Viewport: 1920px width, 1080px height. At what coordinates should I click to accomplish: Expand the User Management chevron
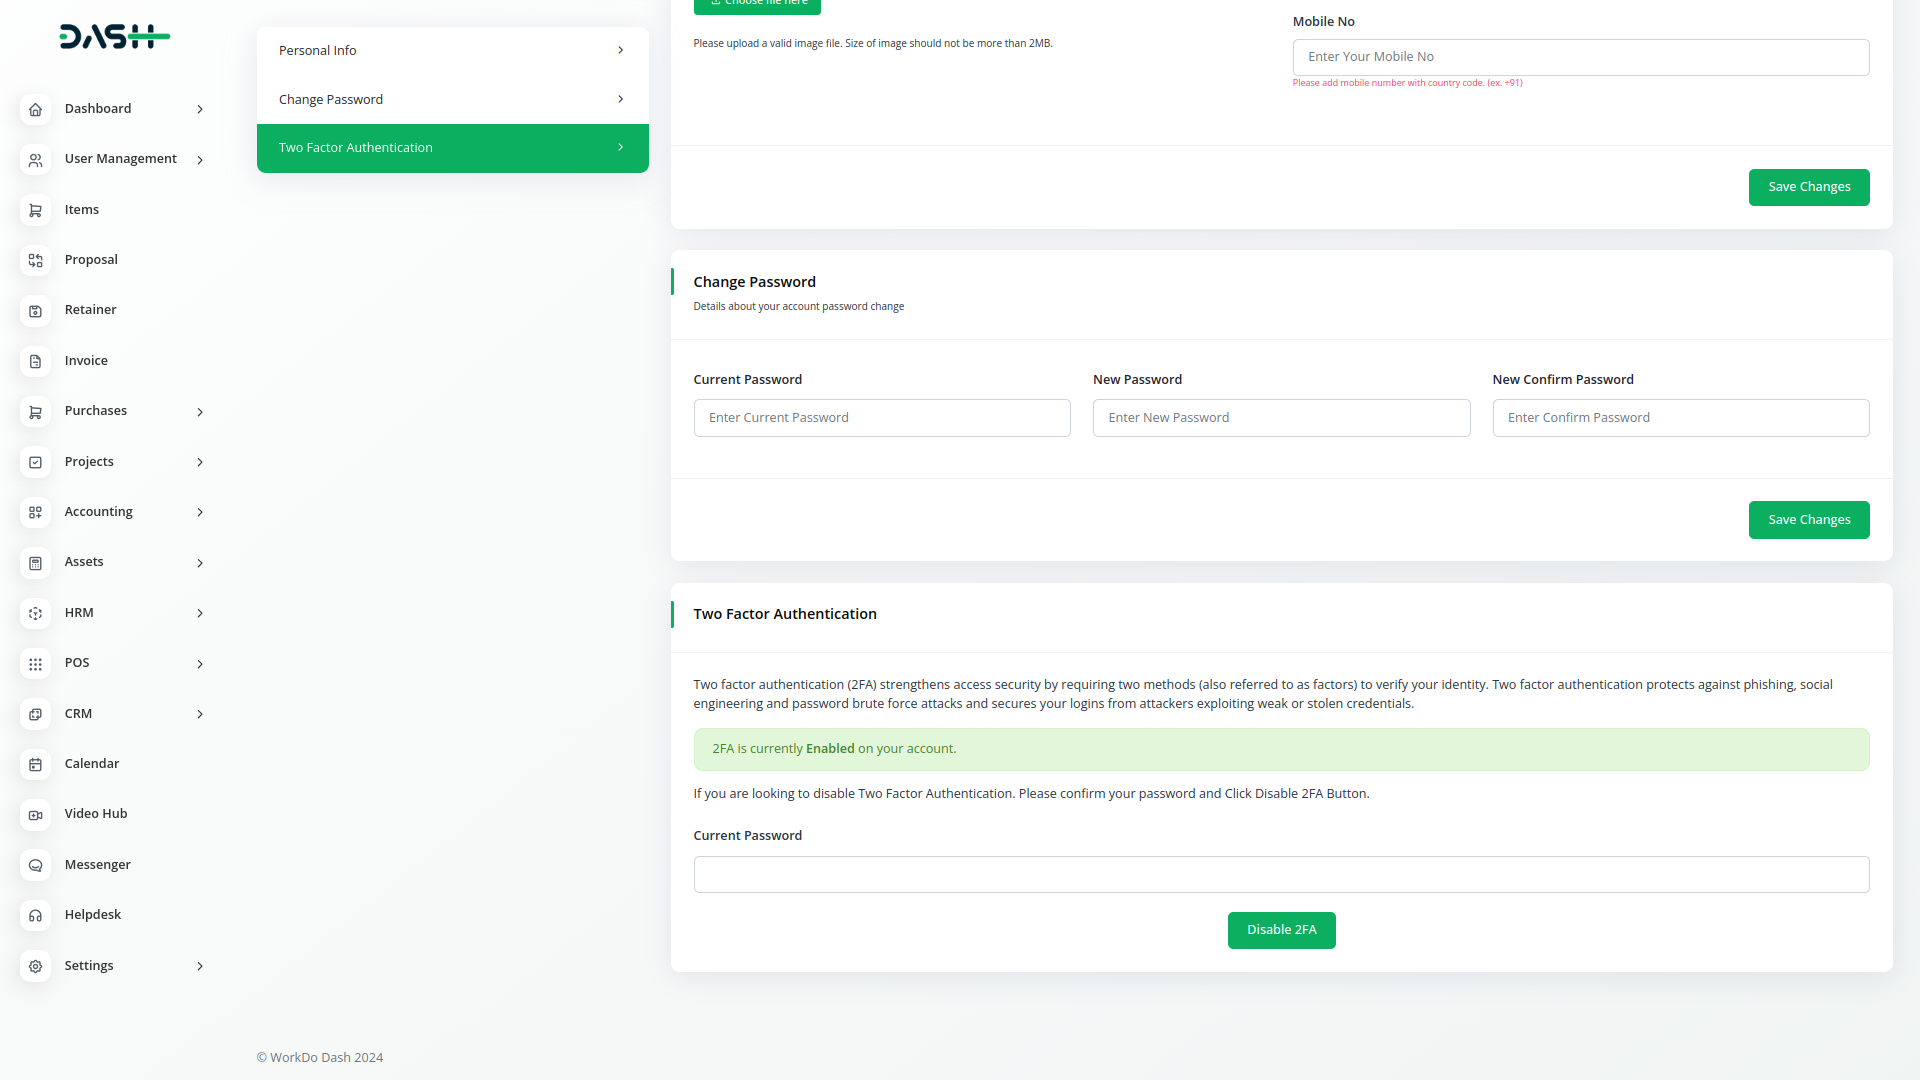pyautogui.click(x=200, y=160)
